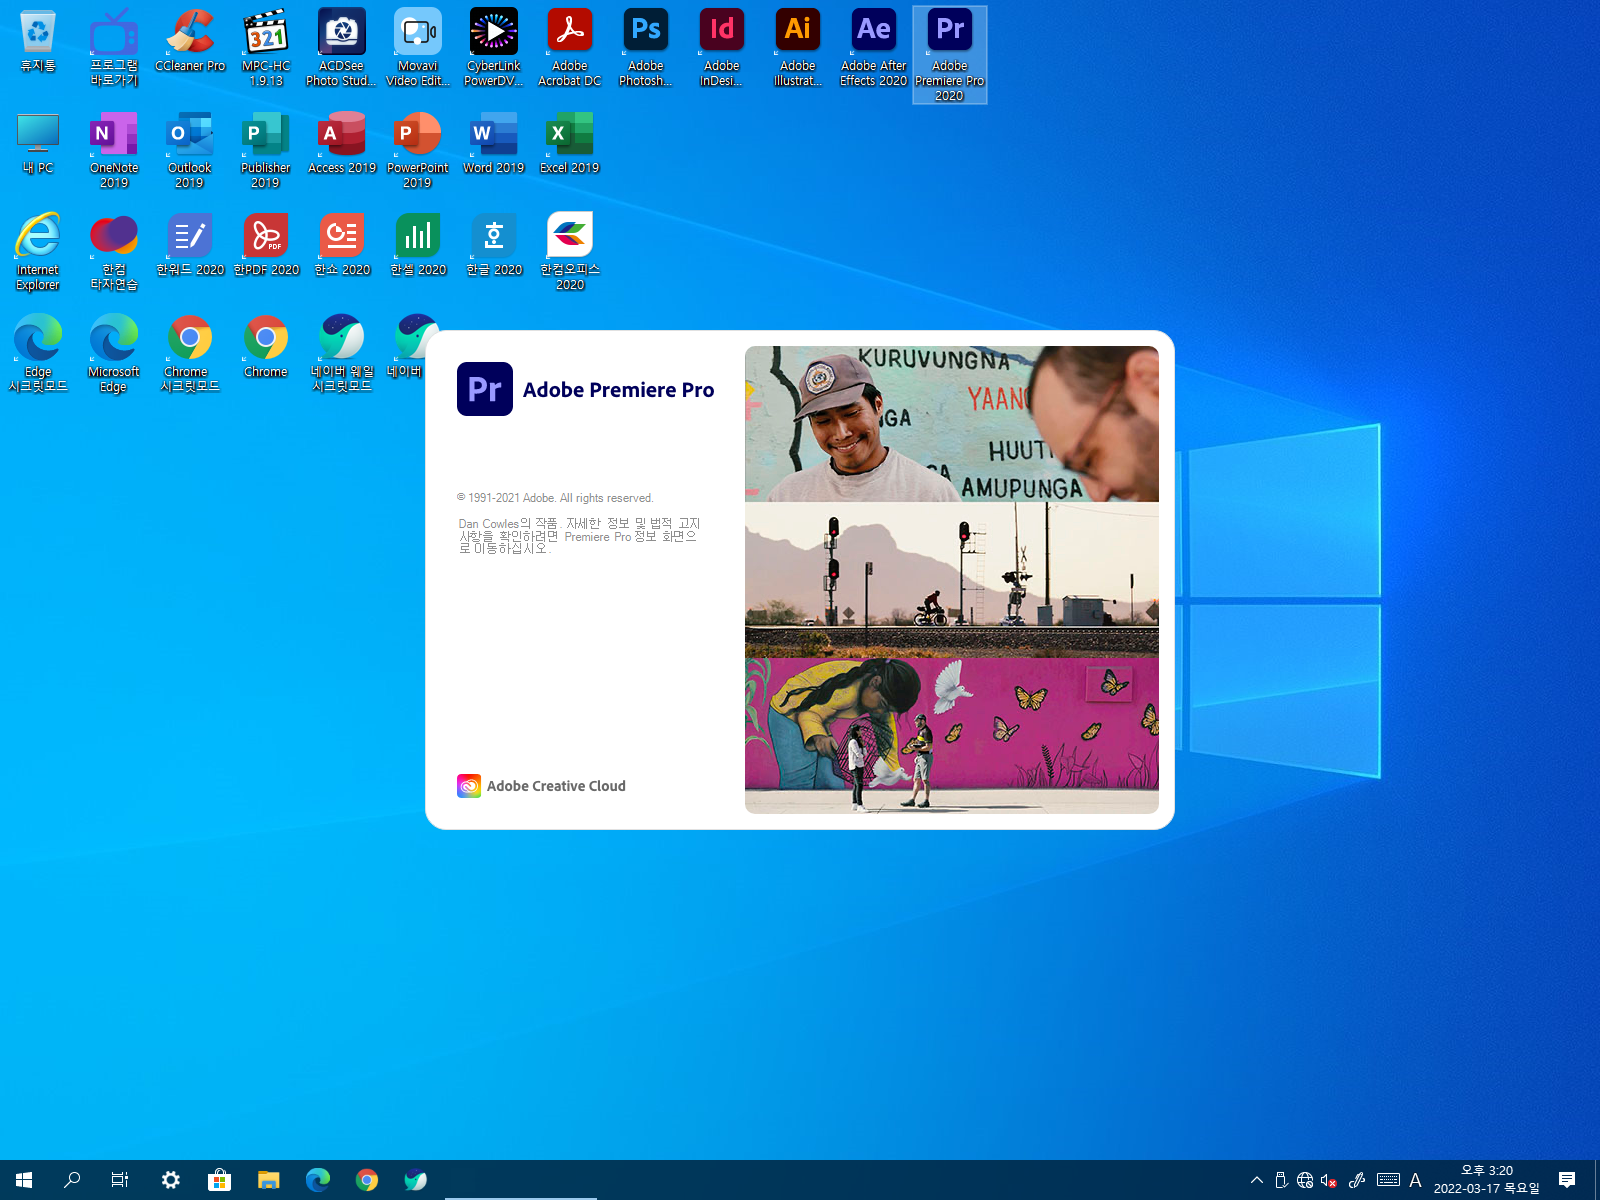Select the Internet Explorer desktop icon

(38, 251)
